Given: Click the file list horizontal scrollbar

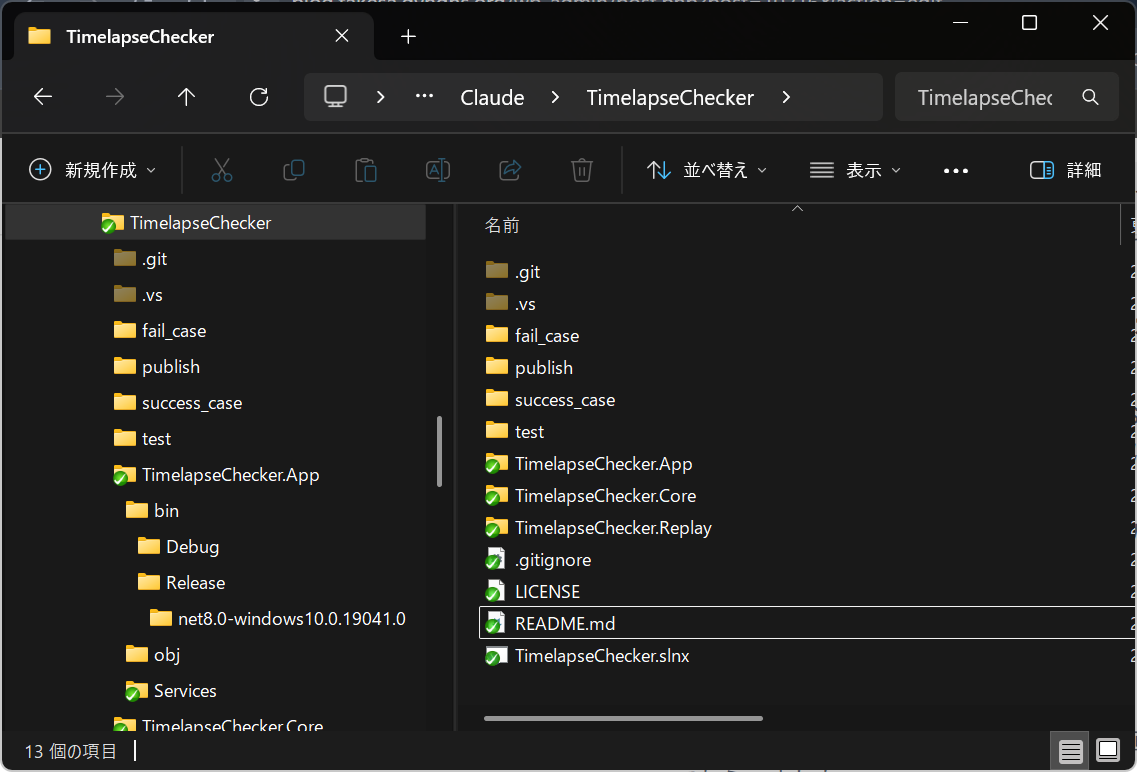Looking at the screenshot, I should [x=623, y=718].
